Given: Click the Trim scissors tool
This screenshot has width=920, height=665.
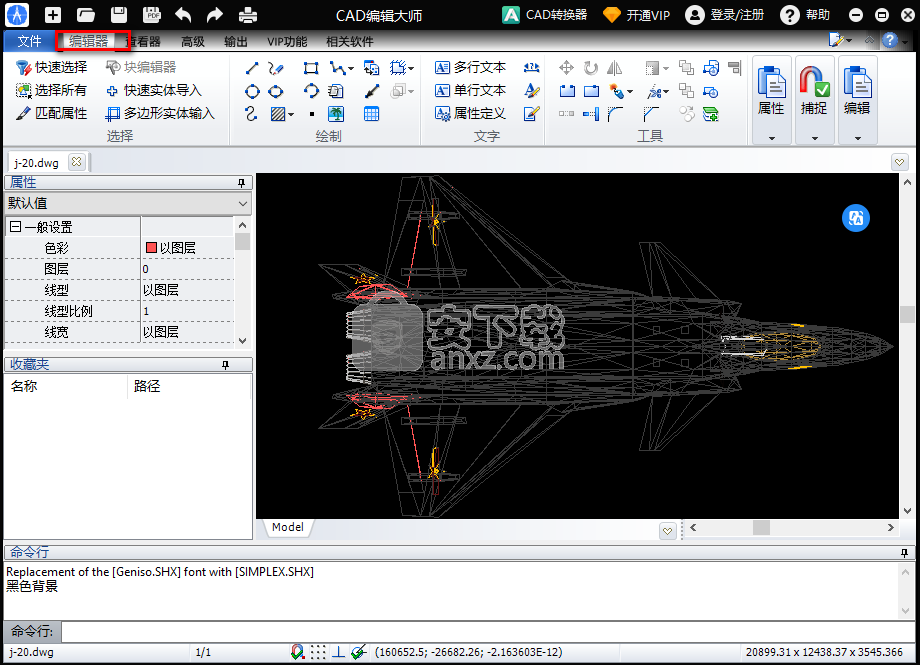Looking at the screenshot, I should 654,92.
